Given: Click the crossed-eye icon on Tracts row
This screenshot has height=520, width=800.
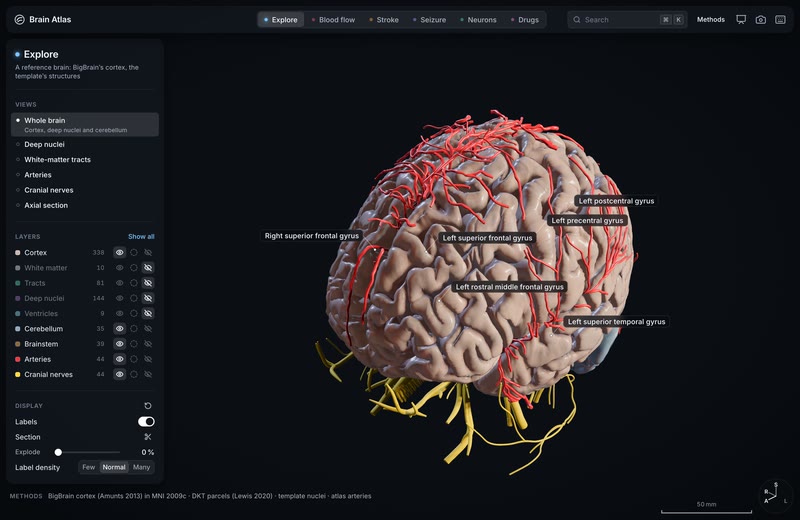Looking at the screenshot, I should 148,283.
